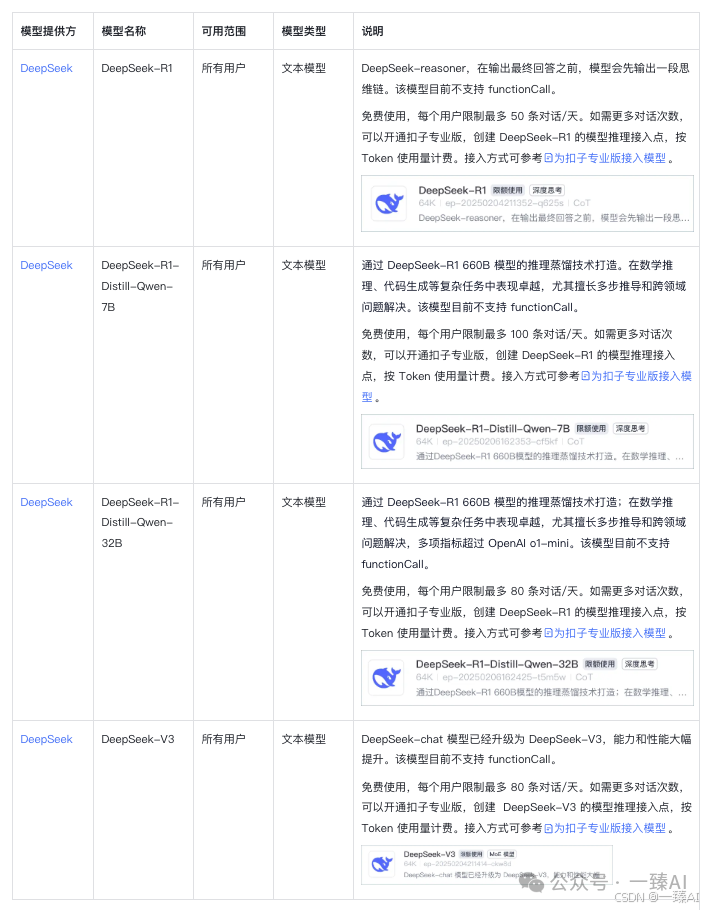Viewport: 709px width, 910px height.
Task: Click 可用范围 column header
Action: pyautogui.click(x=223, y=31)
